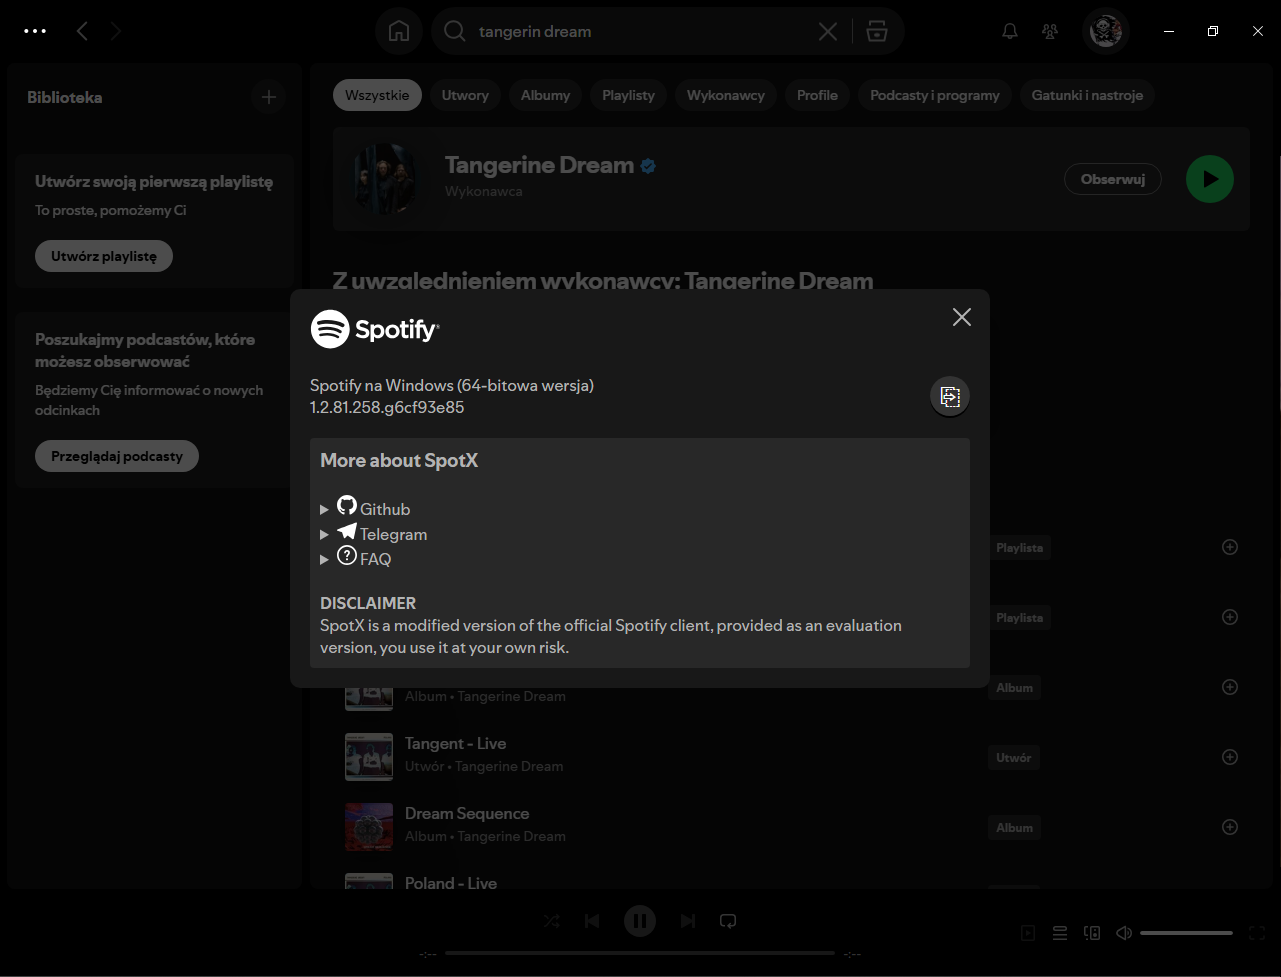Show only Playlisty results

pos(628,95)
